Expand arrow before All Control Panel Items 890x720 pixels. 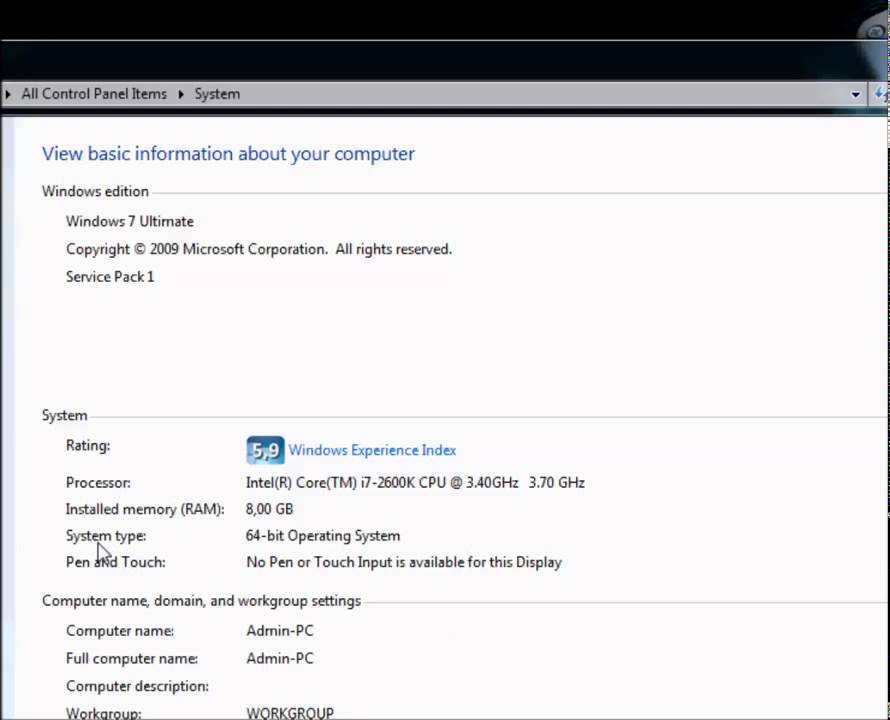8,94
